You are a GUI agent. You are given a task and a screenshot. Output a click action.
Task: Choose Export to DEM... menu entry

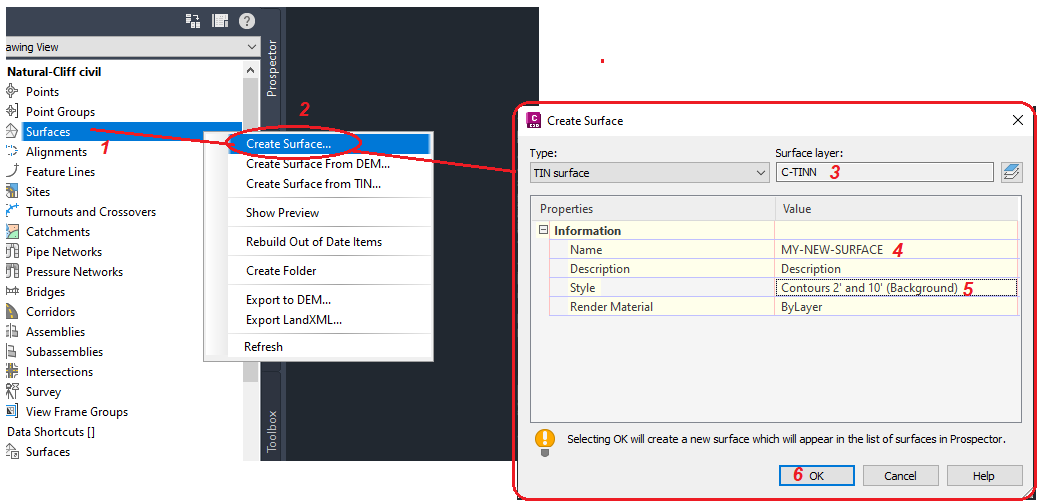tap(288, 300)
